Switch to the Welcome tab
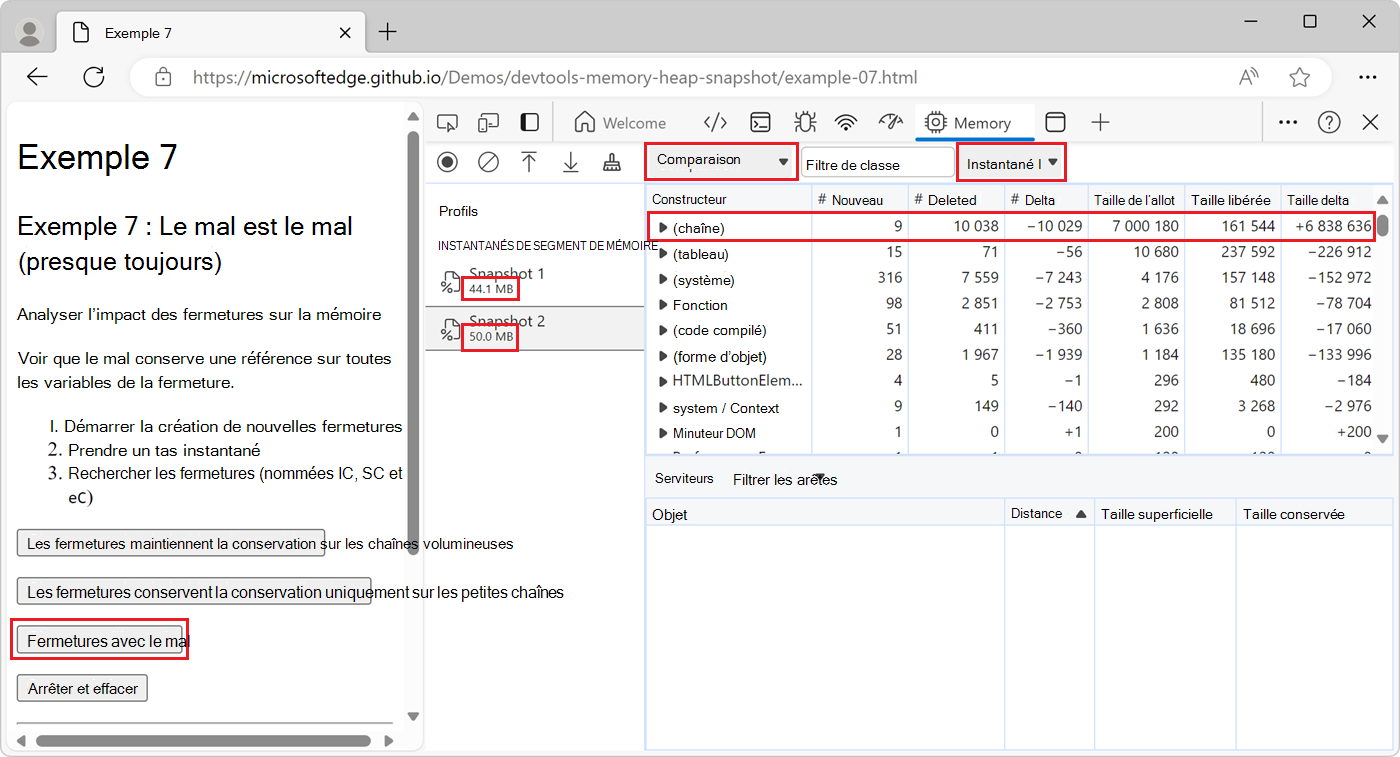The image size is (1400, 757). point(620,123)
